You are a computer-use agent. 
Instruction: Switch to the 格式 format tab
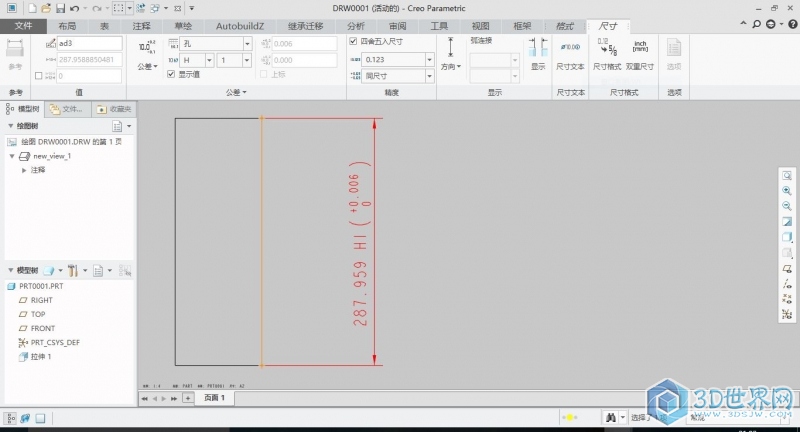tap(564, 26)
